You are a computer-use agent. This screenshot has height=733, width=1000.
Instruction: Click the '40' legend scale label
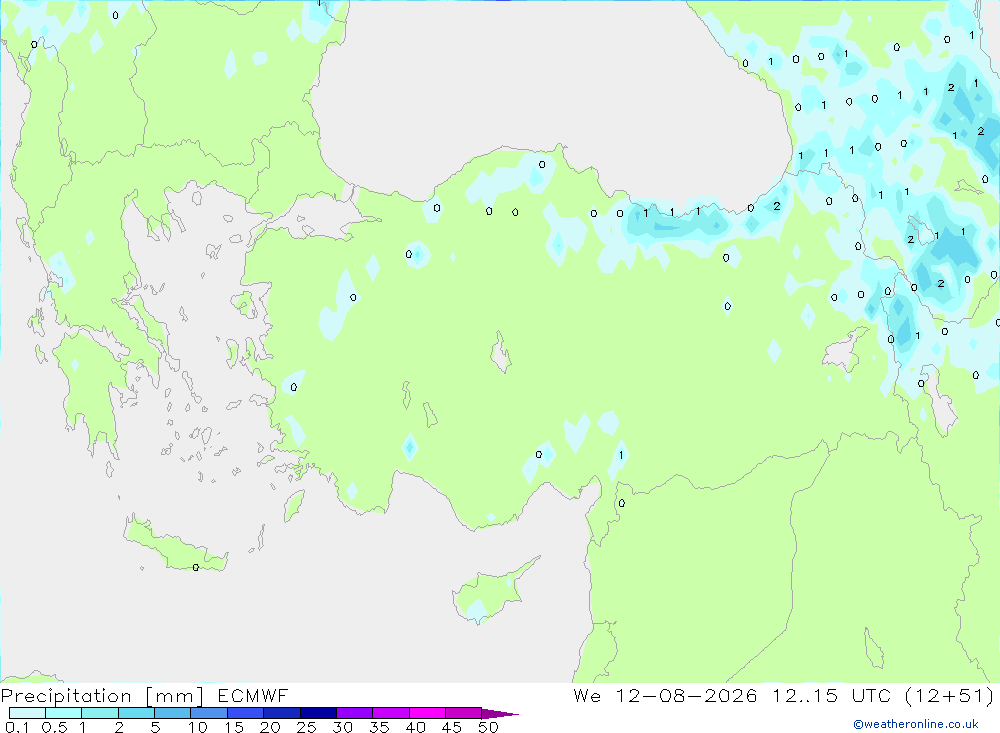[415, 727]
